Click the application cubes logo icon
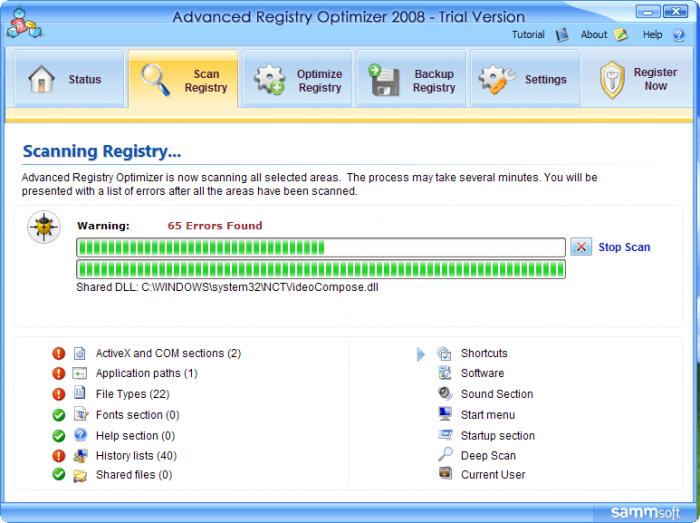Screen dimensions: 700x523 pos(24,23)
